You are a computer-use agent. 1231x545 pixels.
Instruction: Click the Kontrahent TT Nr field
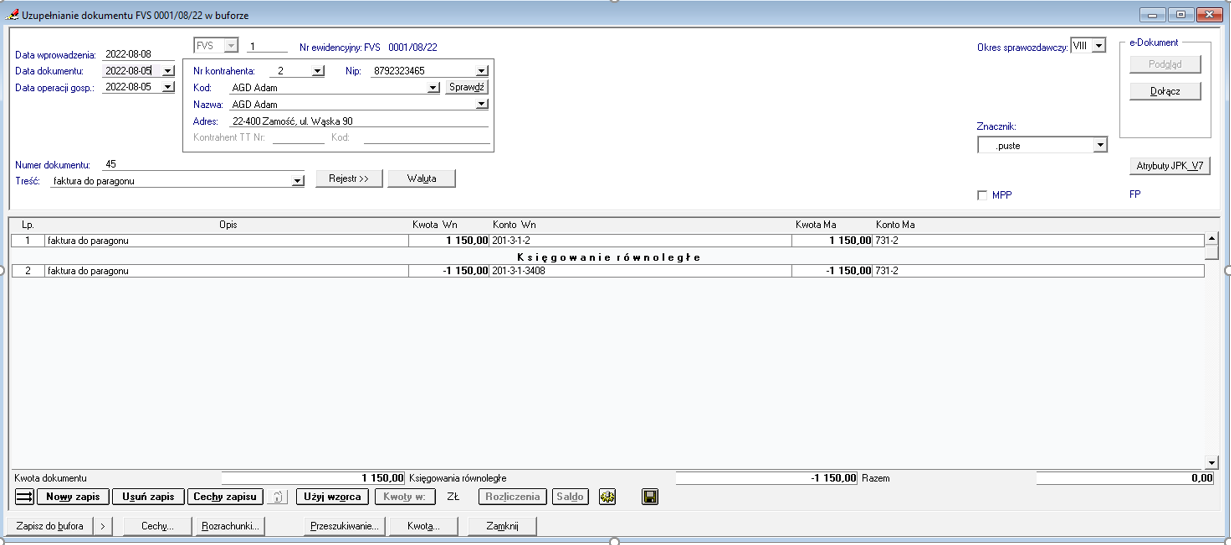(x=298, y=137)
